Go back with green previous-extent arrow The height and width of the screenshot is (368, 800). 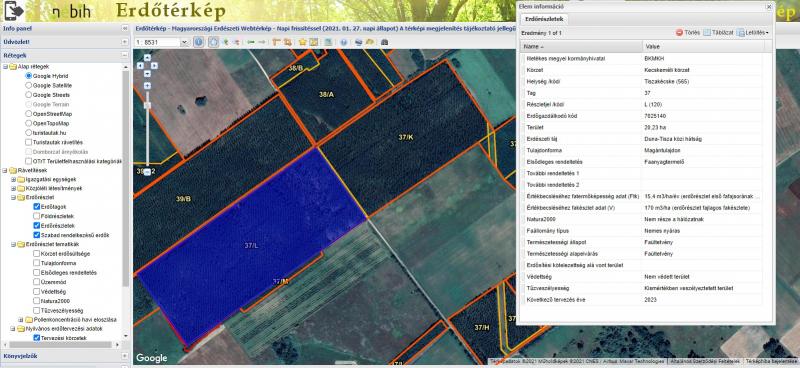click(251, 42)
